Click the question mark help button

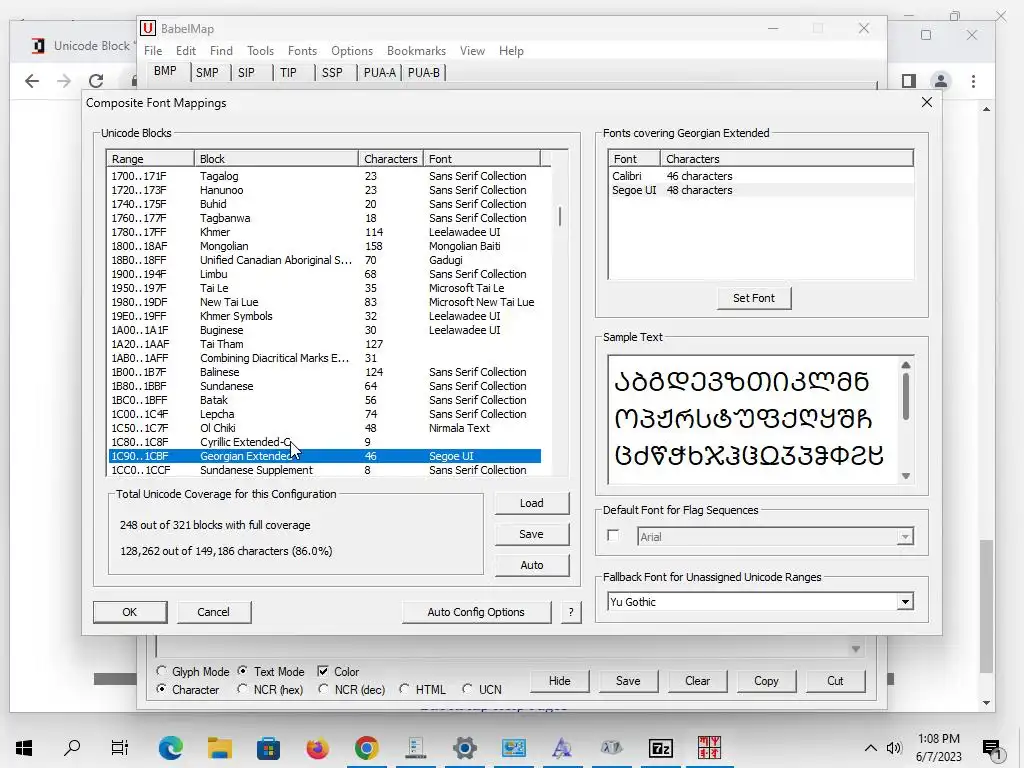[x=571, y=612]
